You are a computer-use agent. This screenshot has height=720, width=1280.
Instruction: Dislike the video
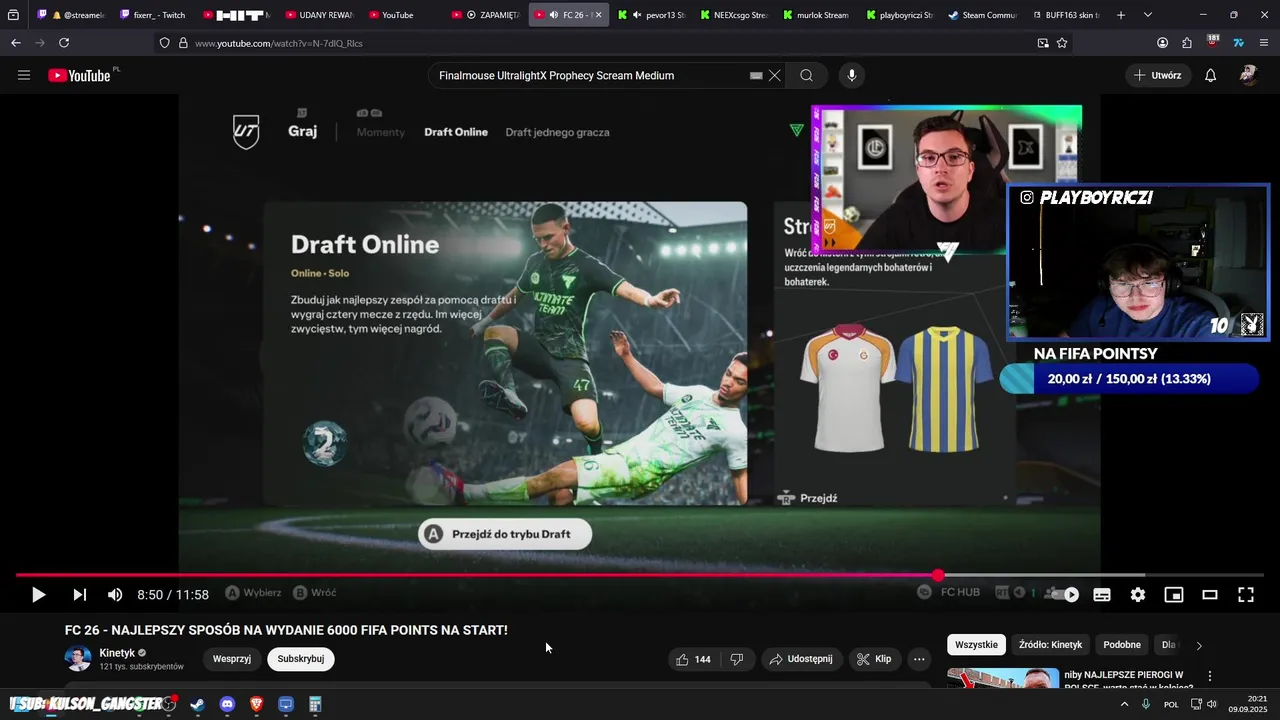(x=737, y=659)
